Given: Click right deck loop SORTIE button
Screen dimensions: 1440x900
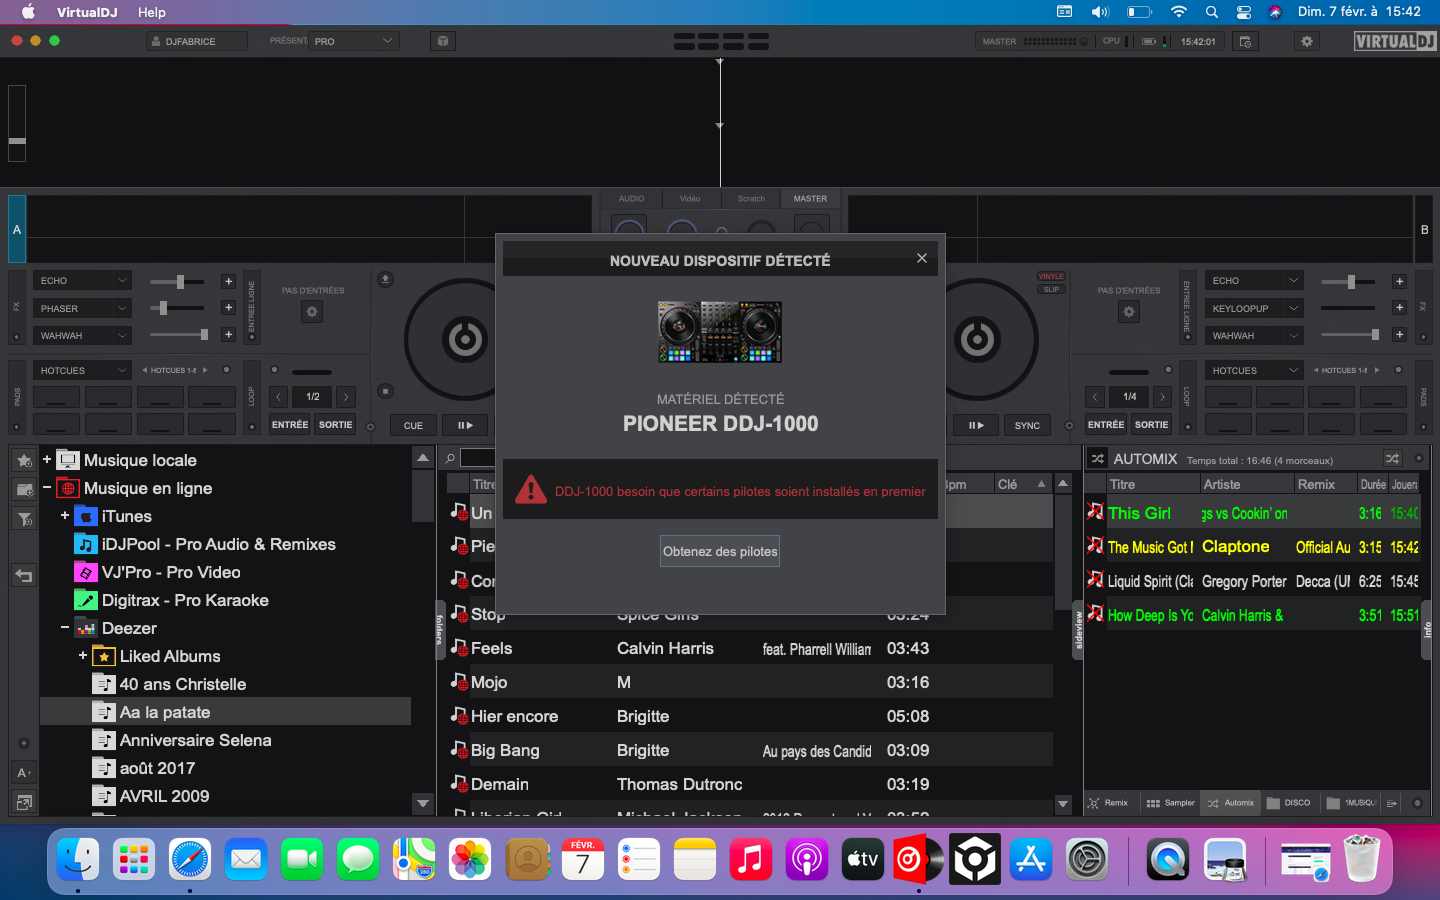Looking at the screenshot, I should tap(1151, 425).
